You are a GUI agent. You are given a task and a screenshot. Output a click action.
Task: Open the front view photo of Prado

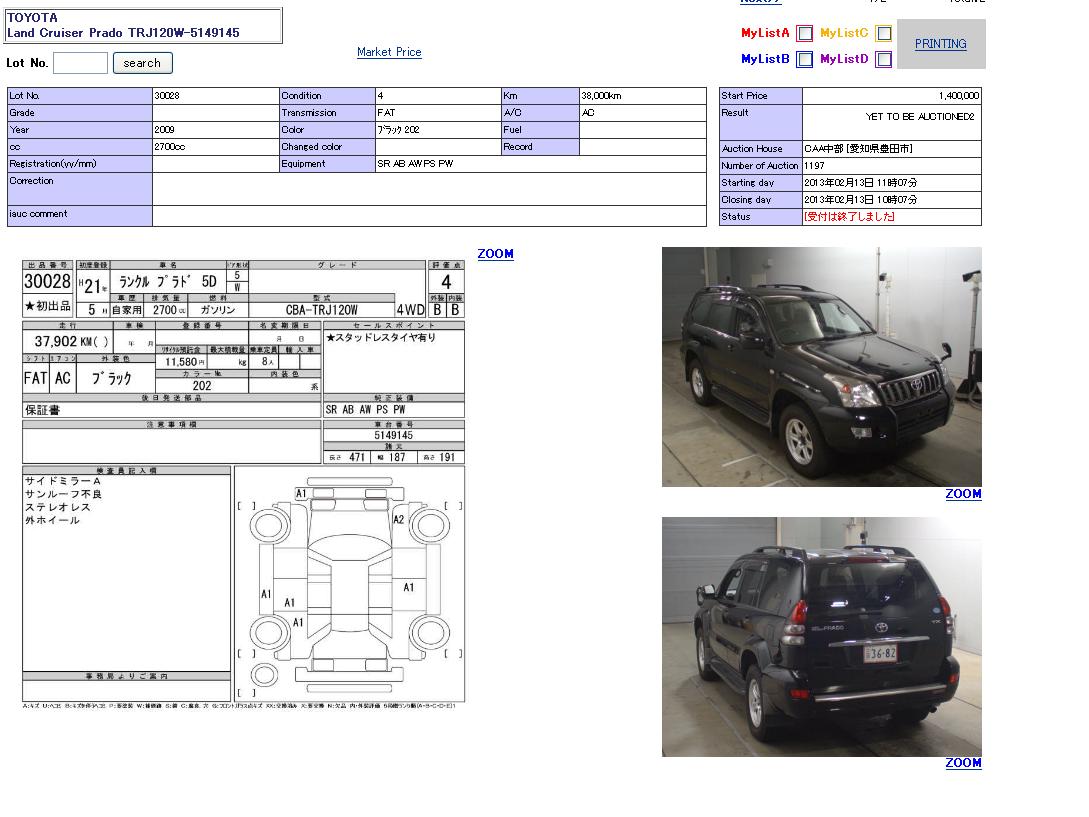(x=821, y=367)
